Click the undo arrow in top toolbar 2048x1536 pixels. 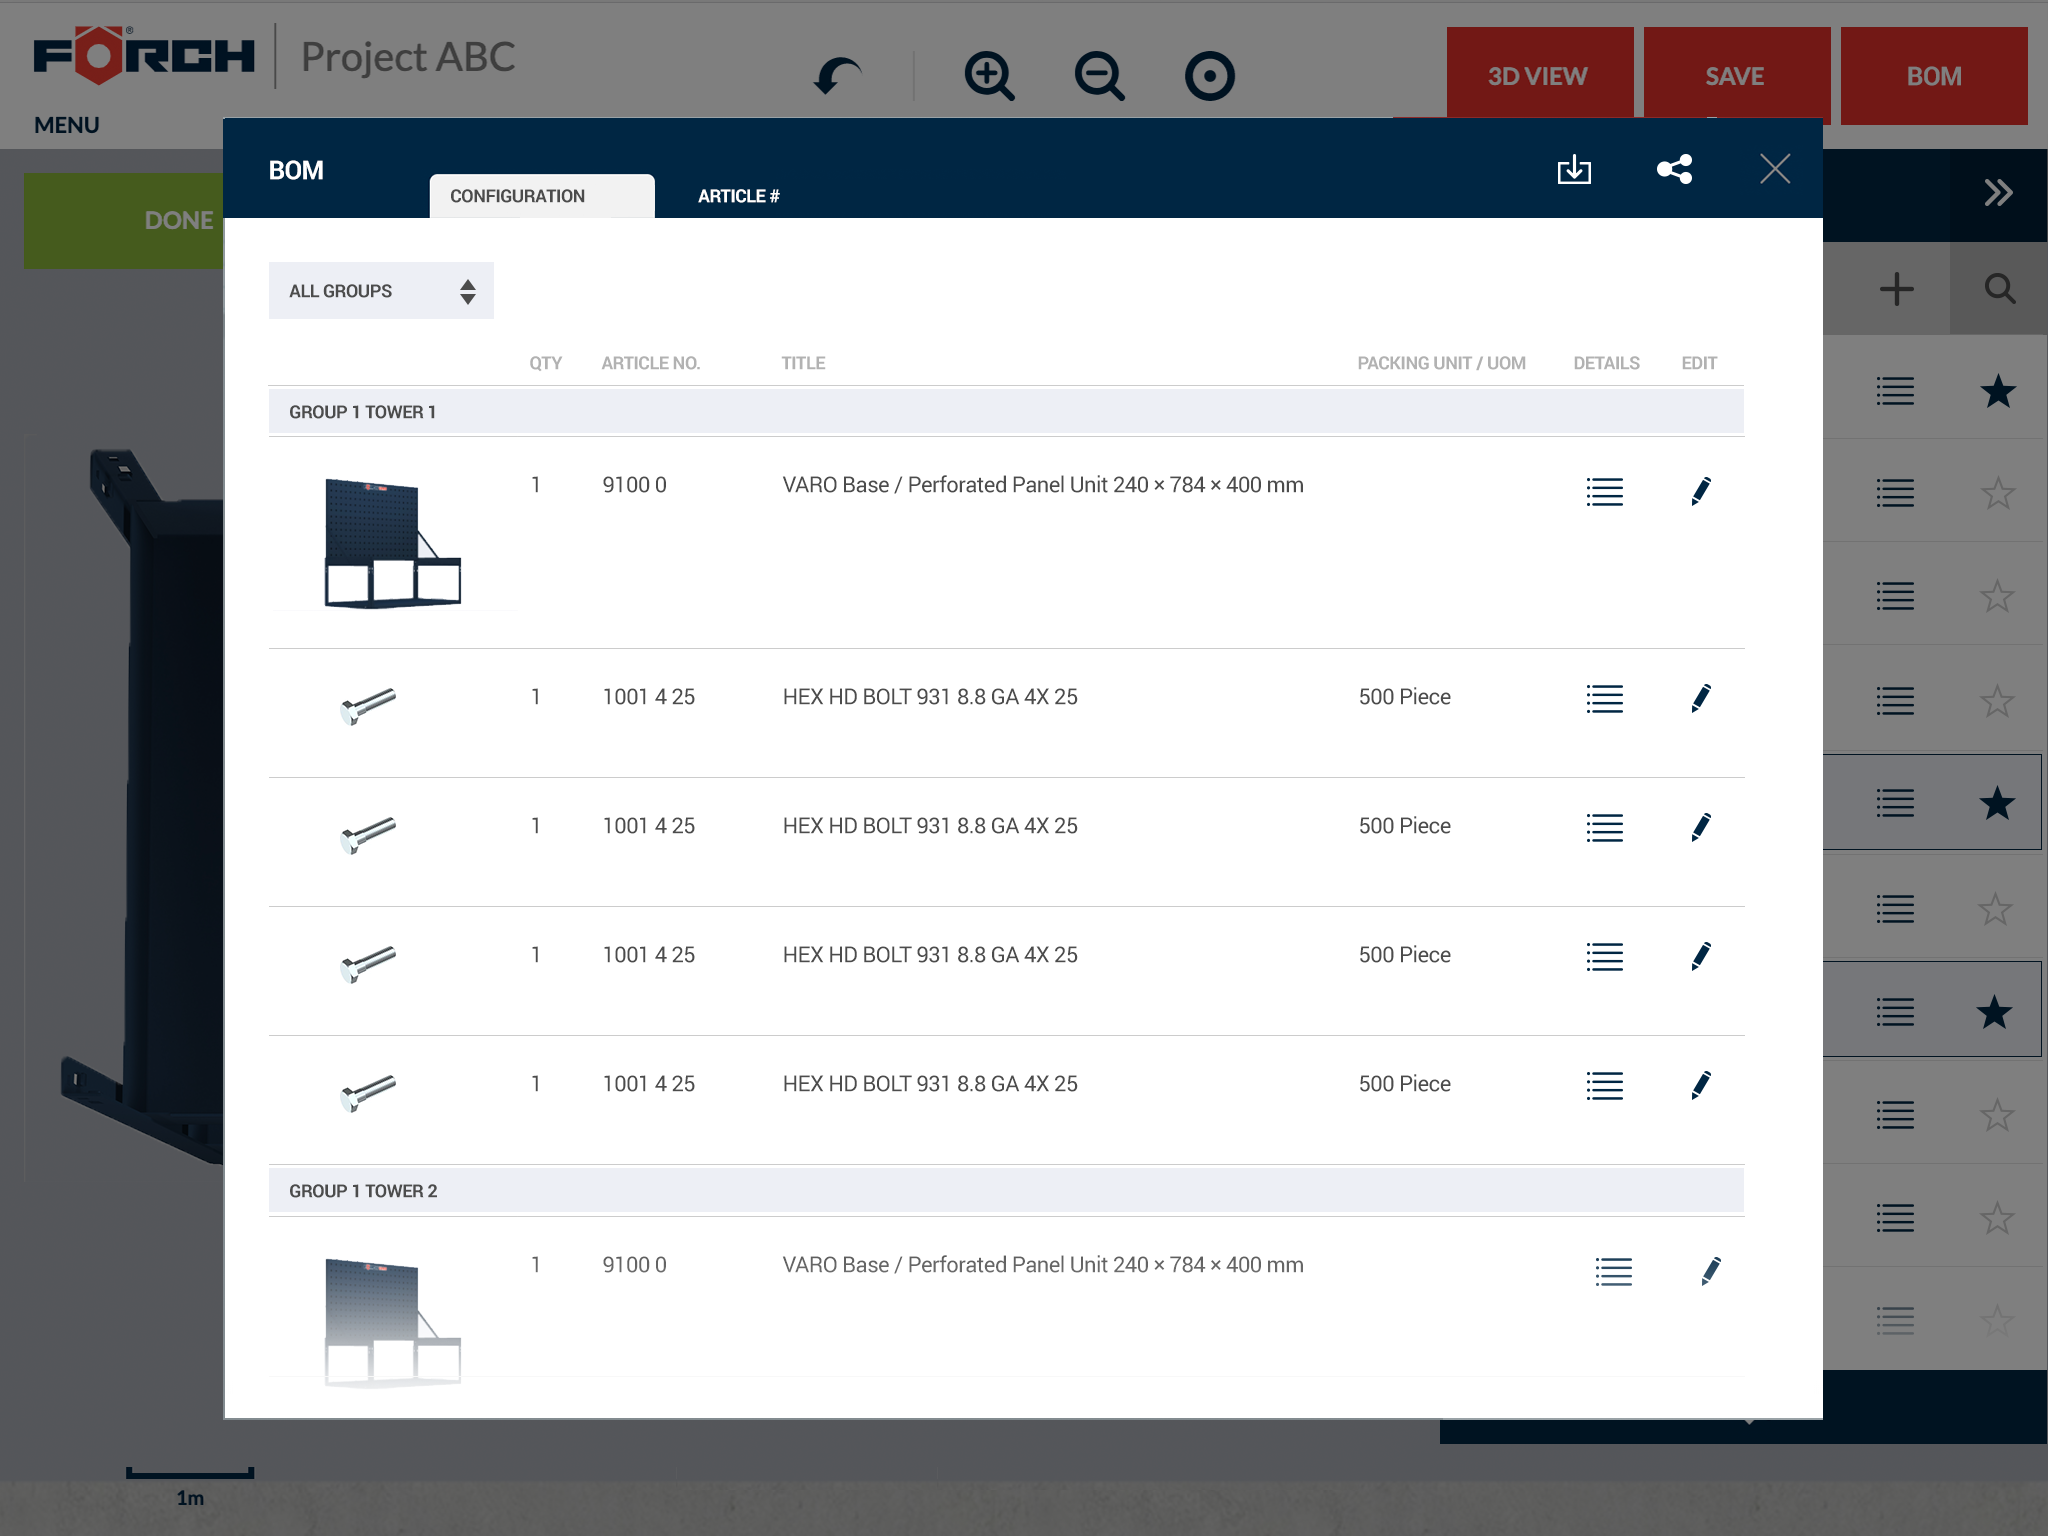click(x=837, y=76)
